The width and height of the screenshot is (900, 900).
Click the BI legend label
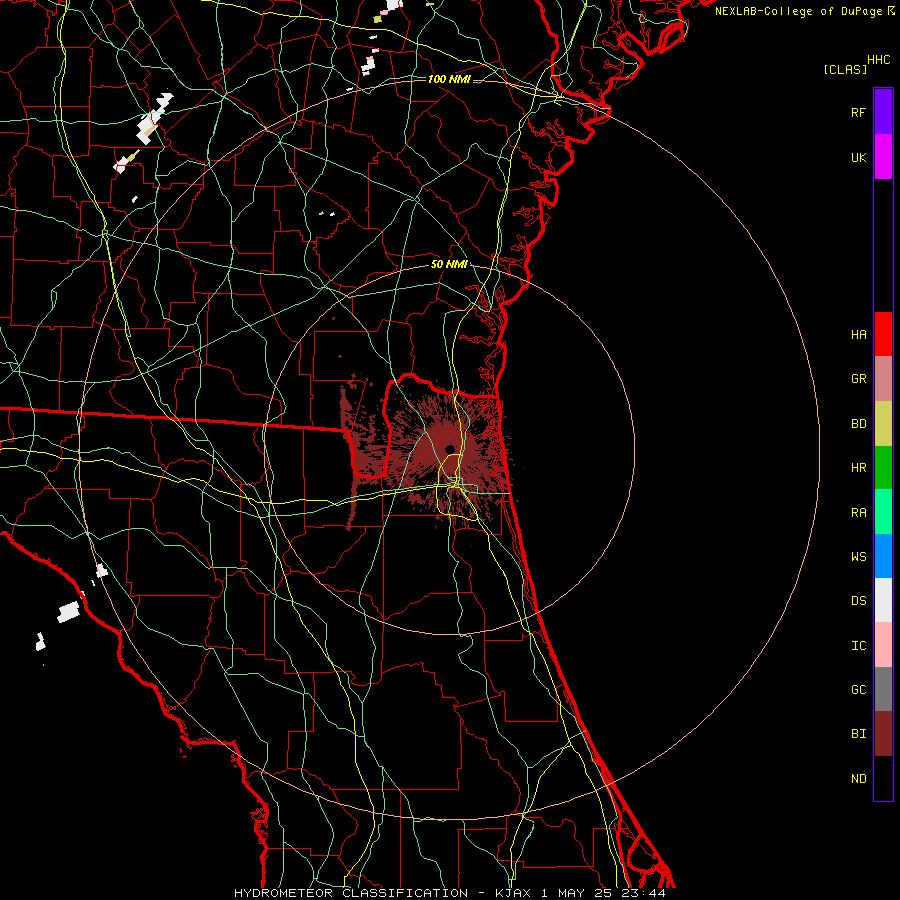[858, 734]
